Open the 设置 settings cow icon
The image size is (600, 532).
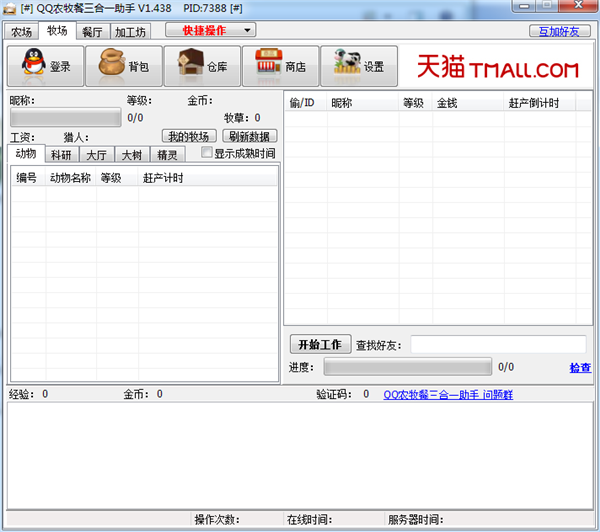(x=347, y=66)
